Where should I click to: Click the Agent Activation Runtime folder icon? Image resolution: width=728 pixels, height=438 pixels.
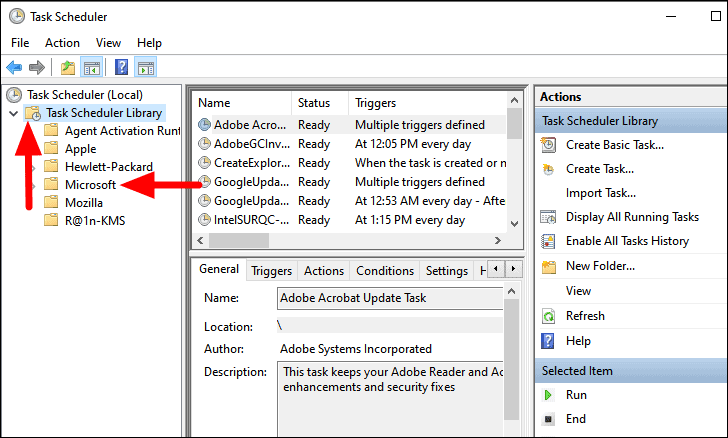click(51, 130)
